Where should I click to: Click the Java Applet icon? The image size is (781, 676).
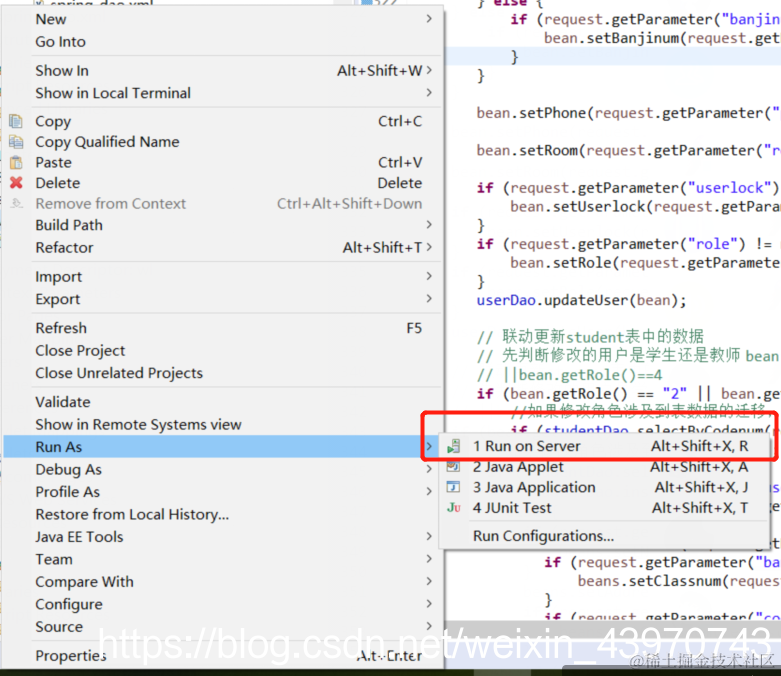coord(453,467)
